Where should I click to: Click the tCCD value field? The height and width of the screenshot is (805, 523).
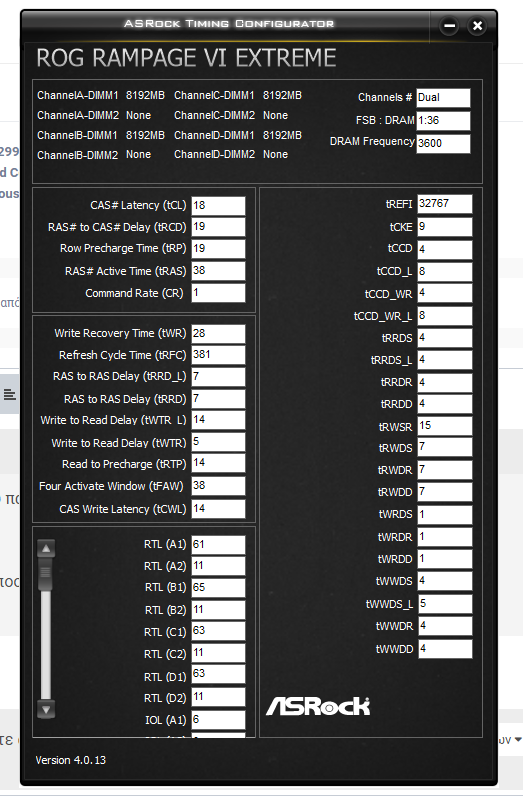point(444,250)
